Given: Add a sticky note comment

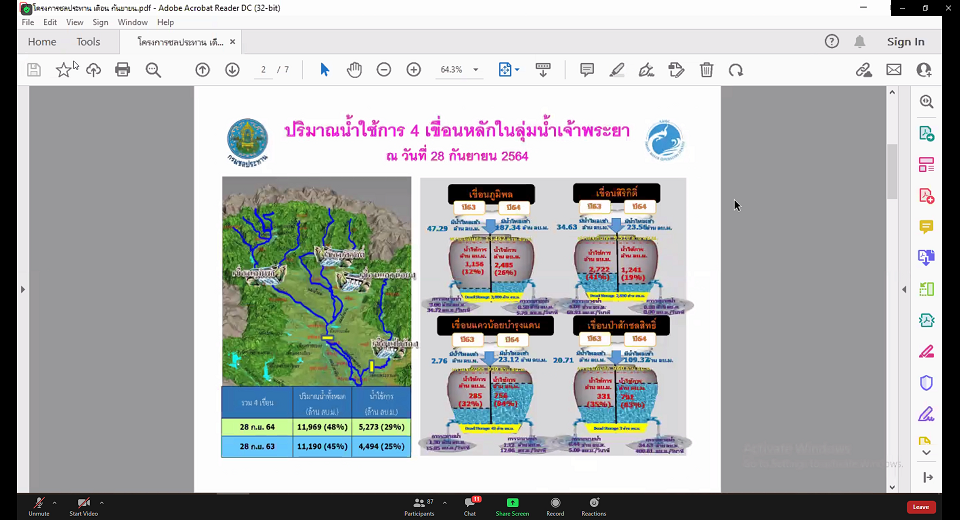Looking at the screenshot, I should coord(587,70).
